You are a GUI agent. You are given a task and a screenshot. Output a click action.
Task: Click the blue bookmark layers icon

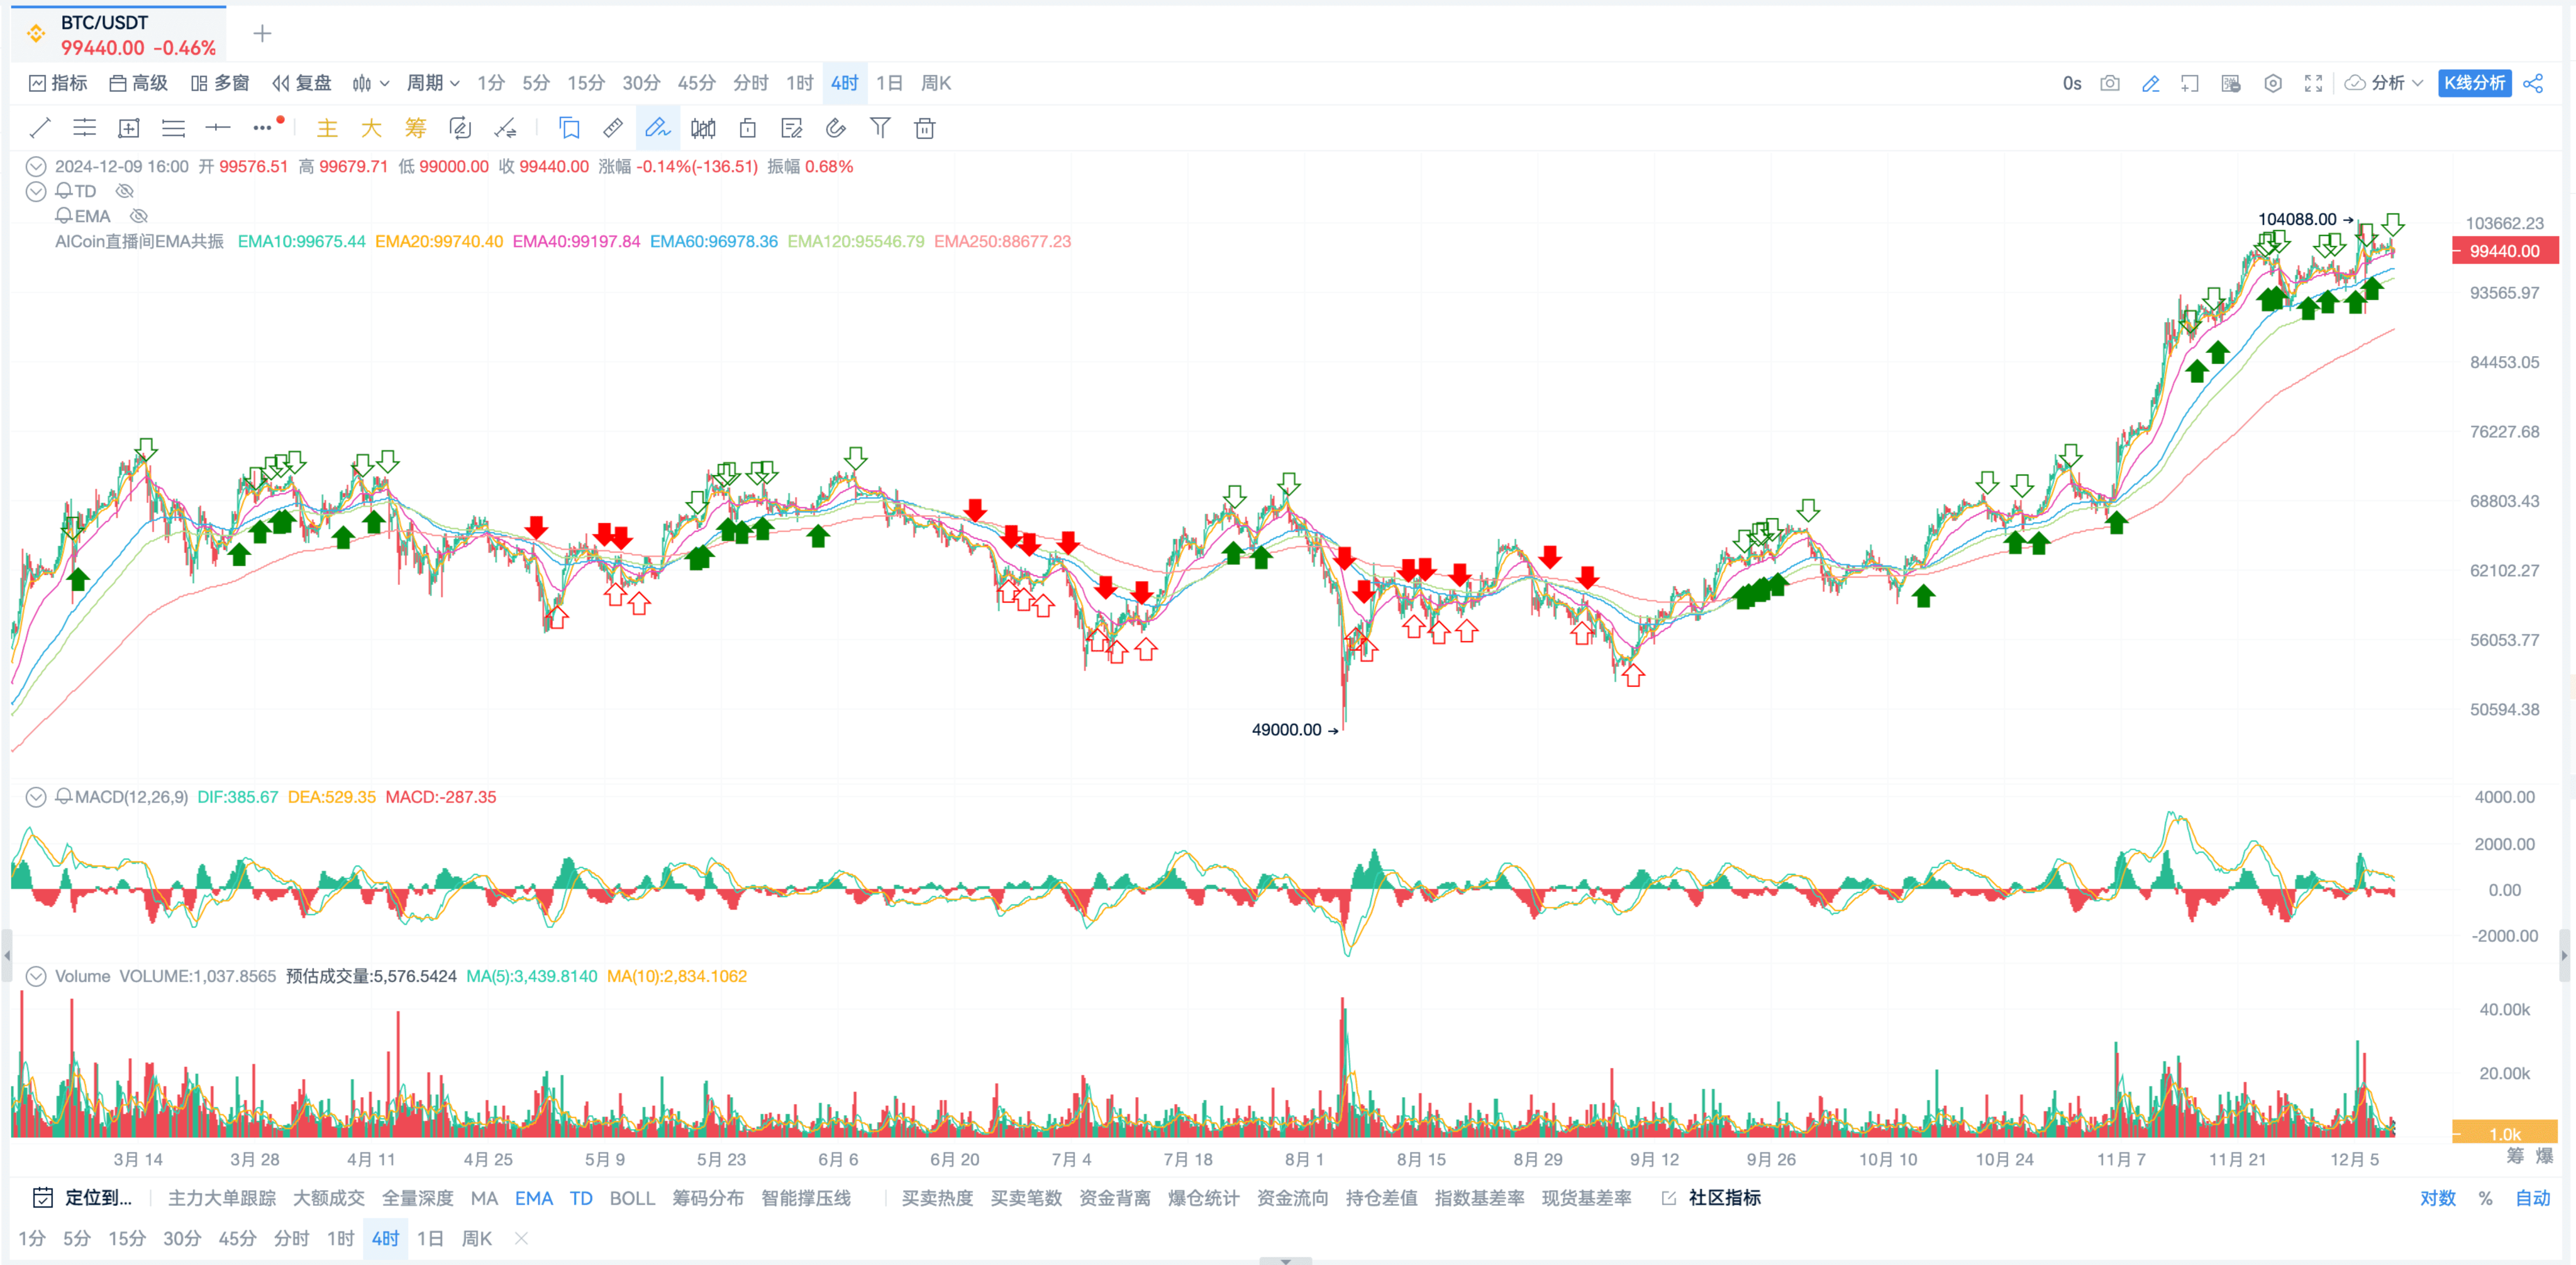click(x=569, y=128)
